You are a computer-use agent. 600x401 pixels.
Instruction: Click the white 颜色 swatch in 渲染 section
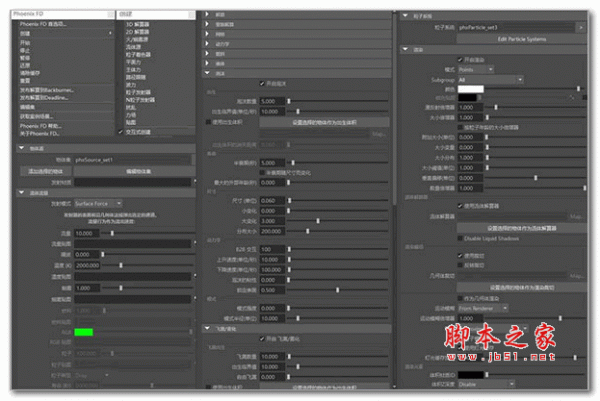tap(471, 89)
